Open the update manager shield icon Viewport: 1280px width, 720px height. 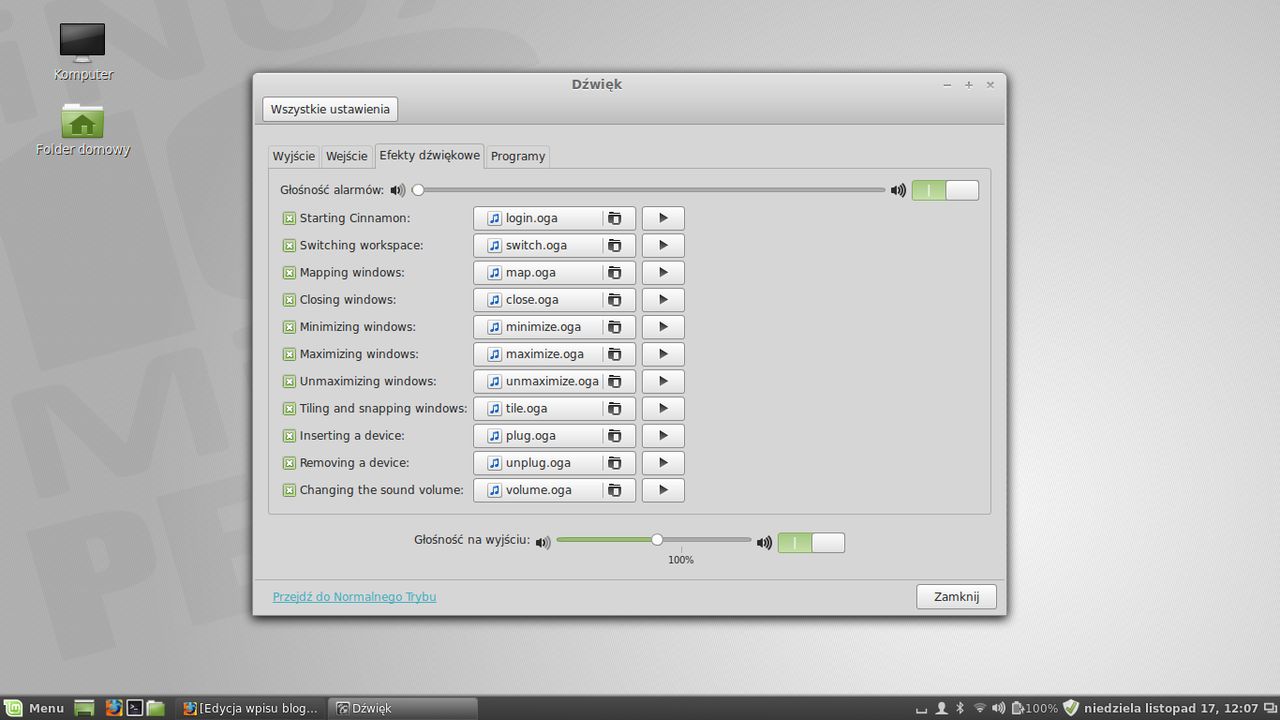tap(1071, 708)
